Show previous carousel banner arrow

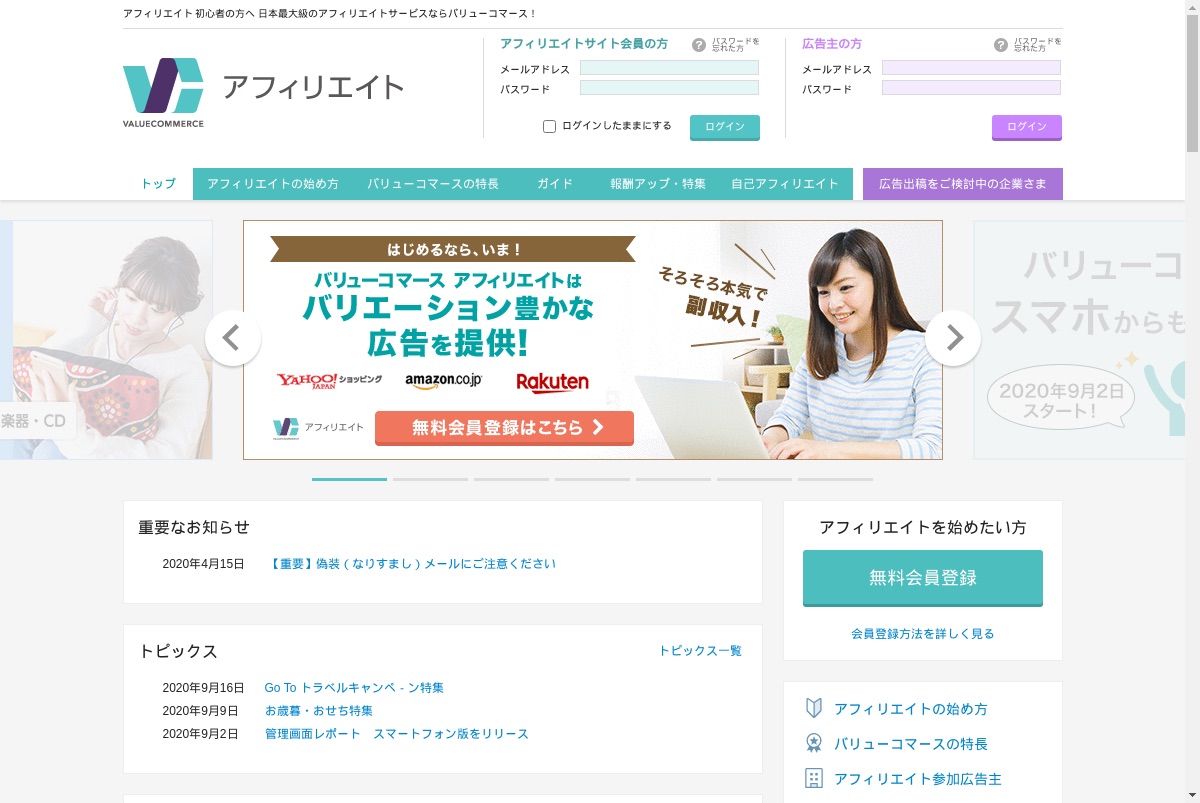233,338
